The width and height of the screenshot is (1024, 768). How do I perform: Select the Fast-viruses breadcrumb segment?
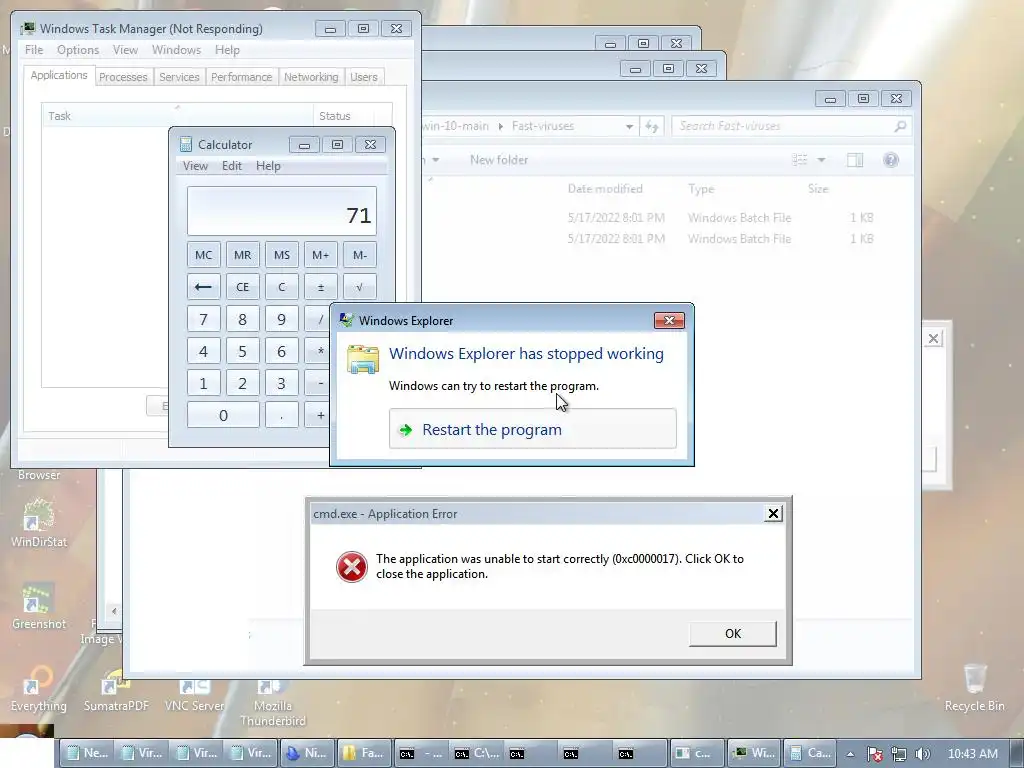pos(543,126)
